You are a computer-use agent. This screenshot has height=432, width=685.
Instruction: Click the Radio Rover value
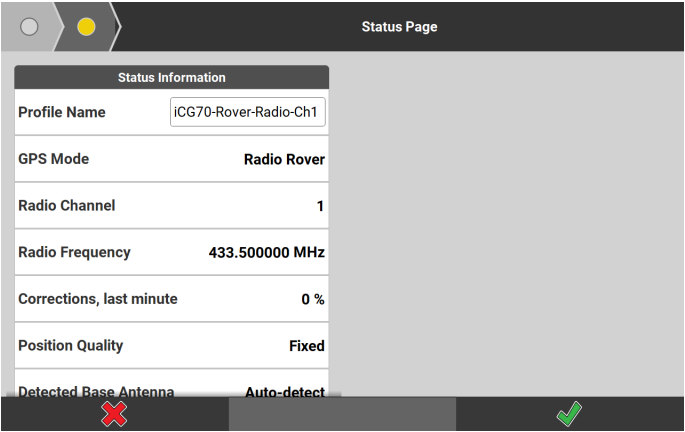click(284, 159)
